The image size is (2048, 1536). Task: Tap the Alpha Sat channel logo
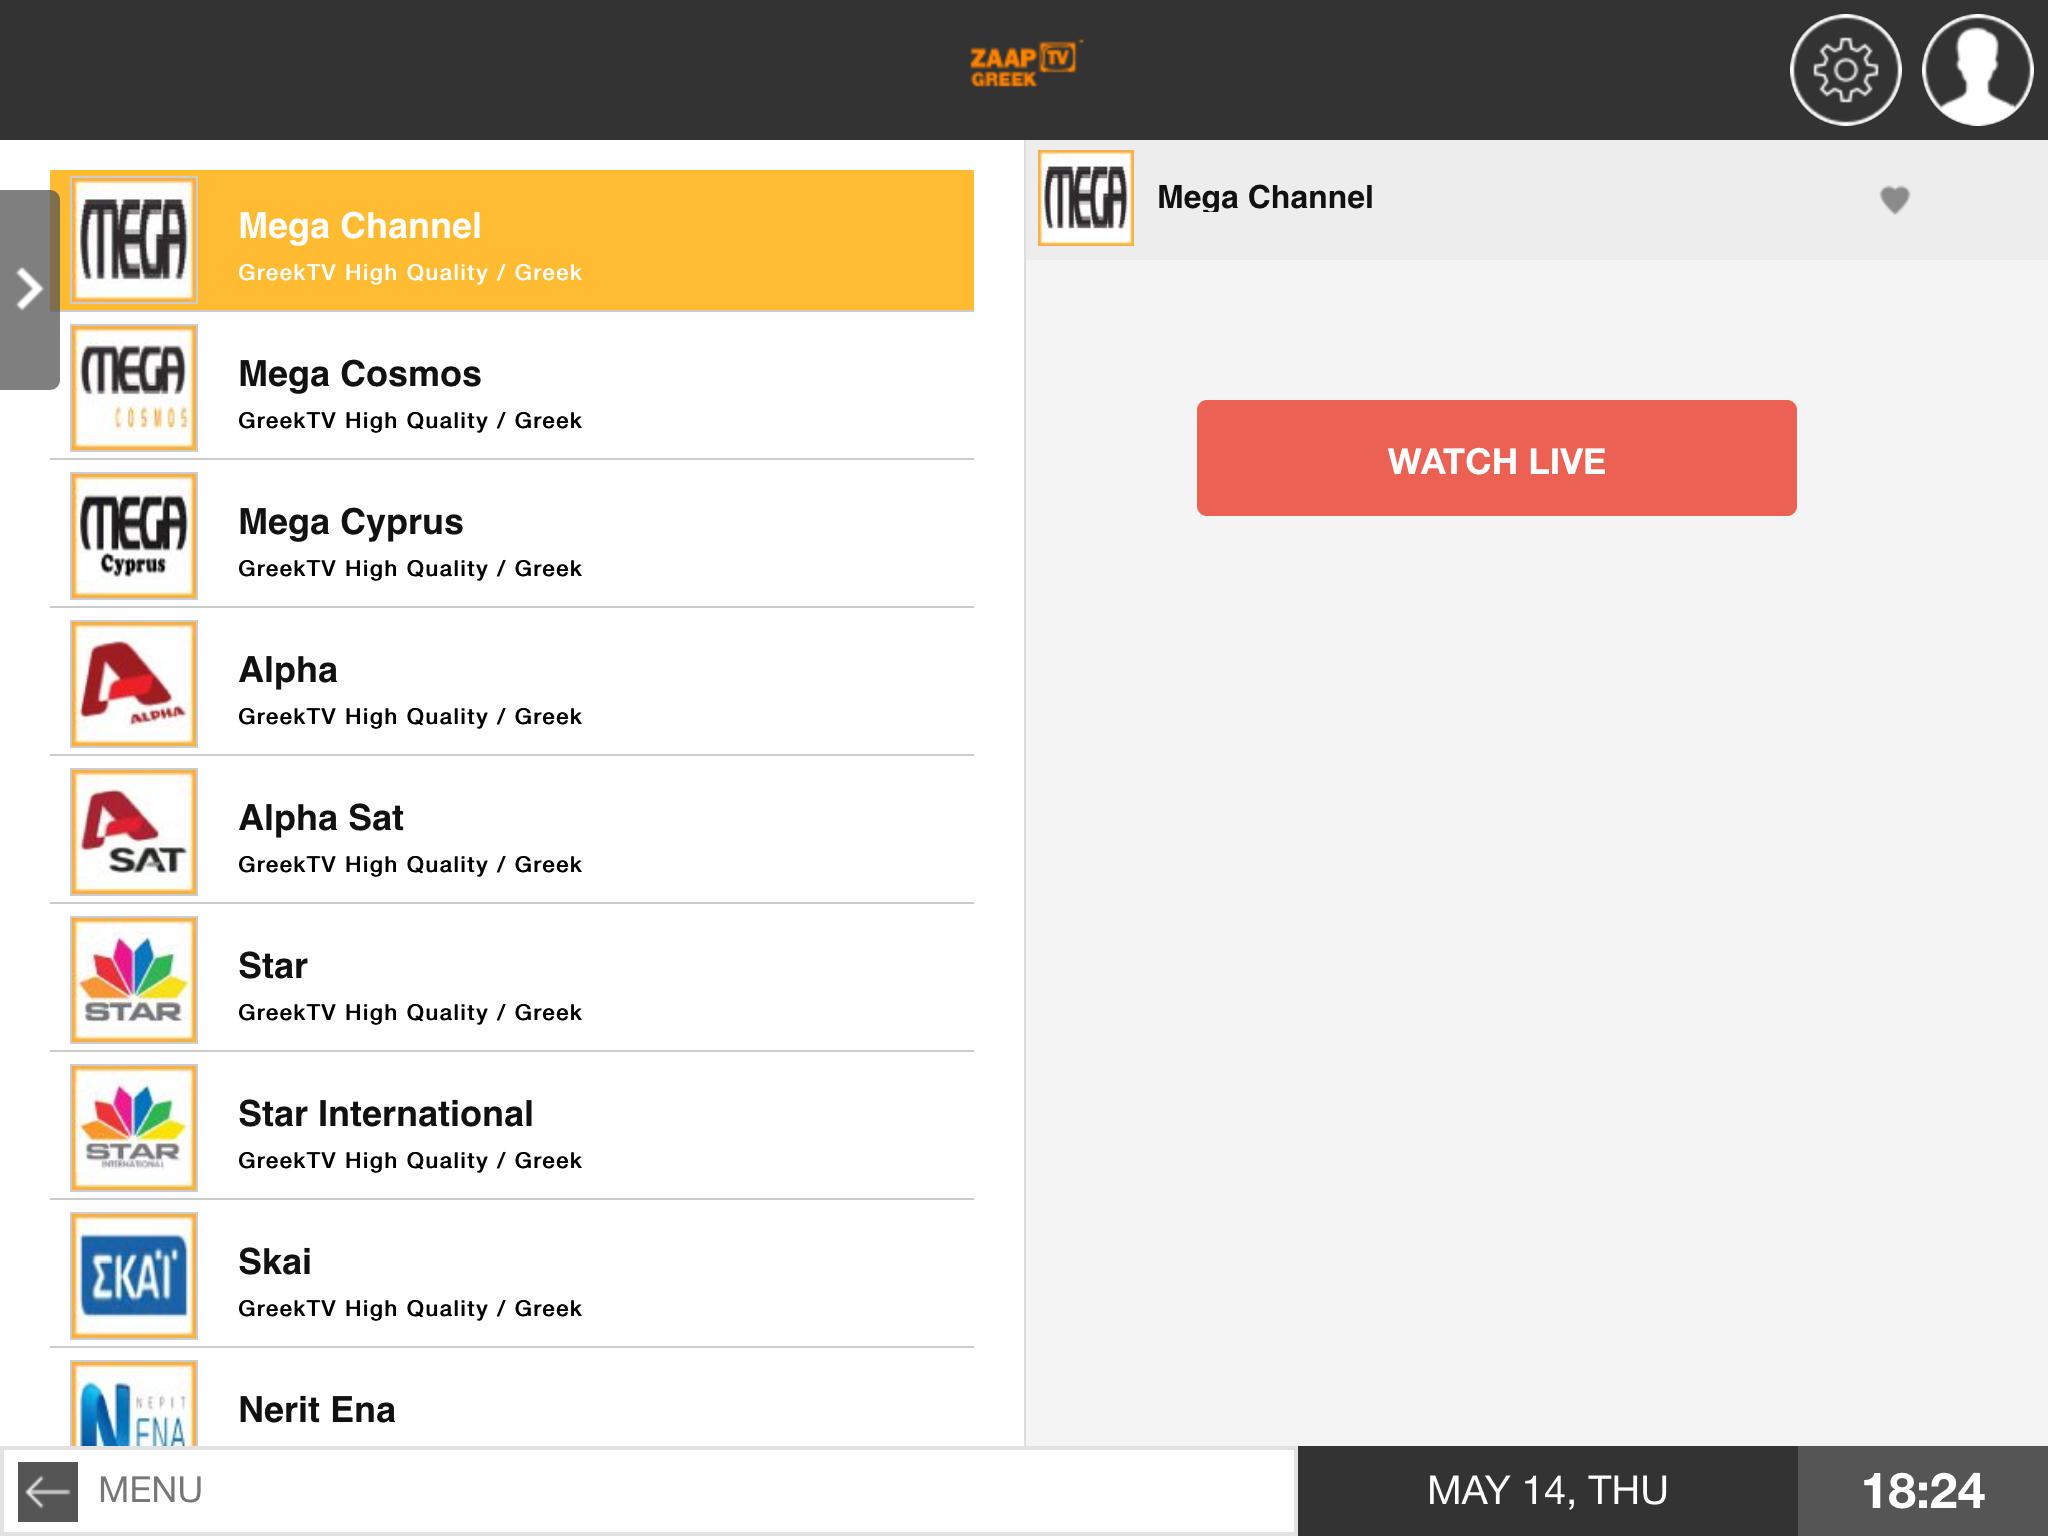(134, 832)
